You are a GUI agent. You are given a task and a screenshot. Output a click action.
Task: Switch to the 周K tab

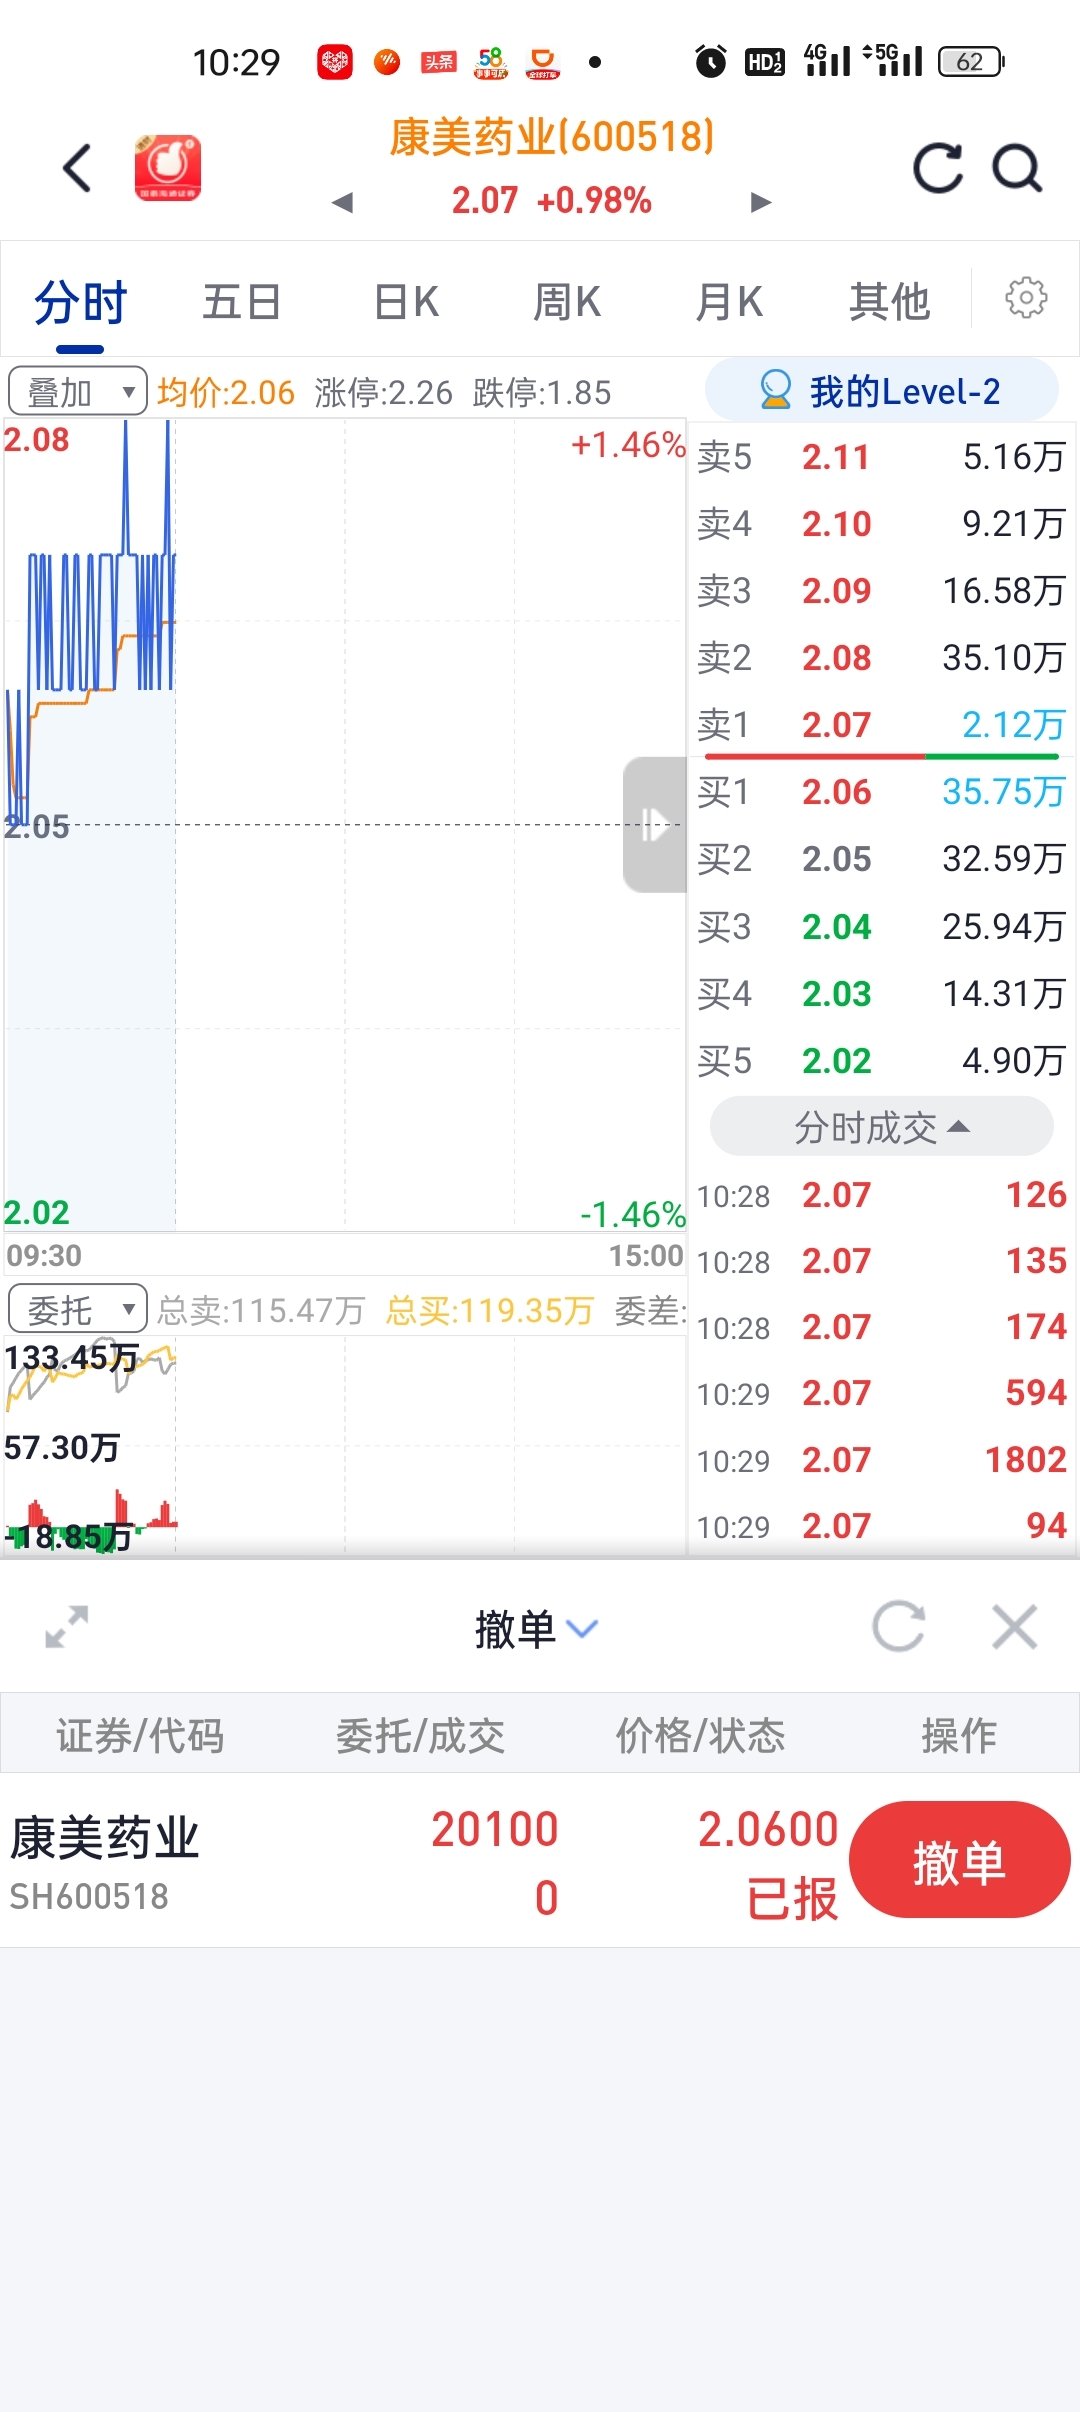click(x=566, y=301)
